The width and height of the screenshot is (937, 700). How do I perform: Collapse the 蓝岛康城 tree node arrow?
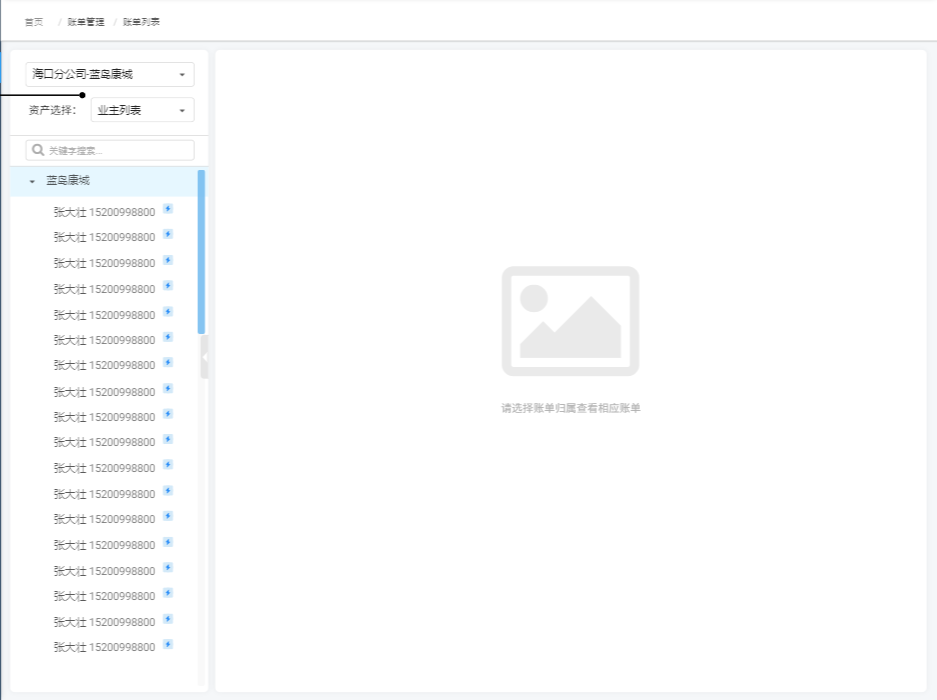[x=32, y=182]
